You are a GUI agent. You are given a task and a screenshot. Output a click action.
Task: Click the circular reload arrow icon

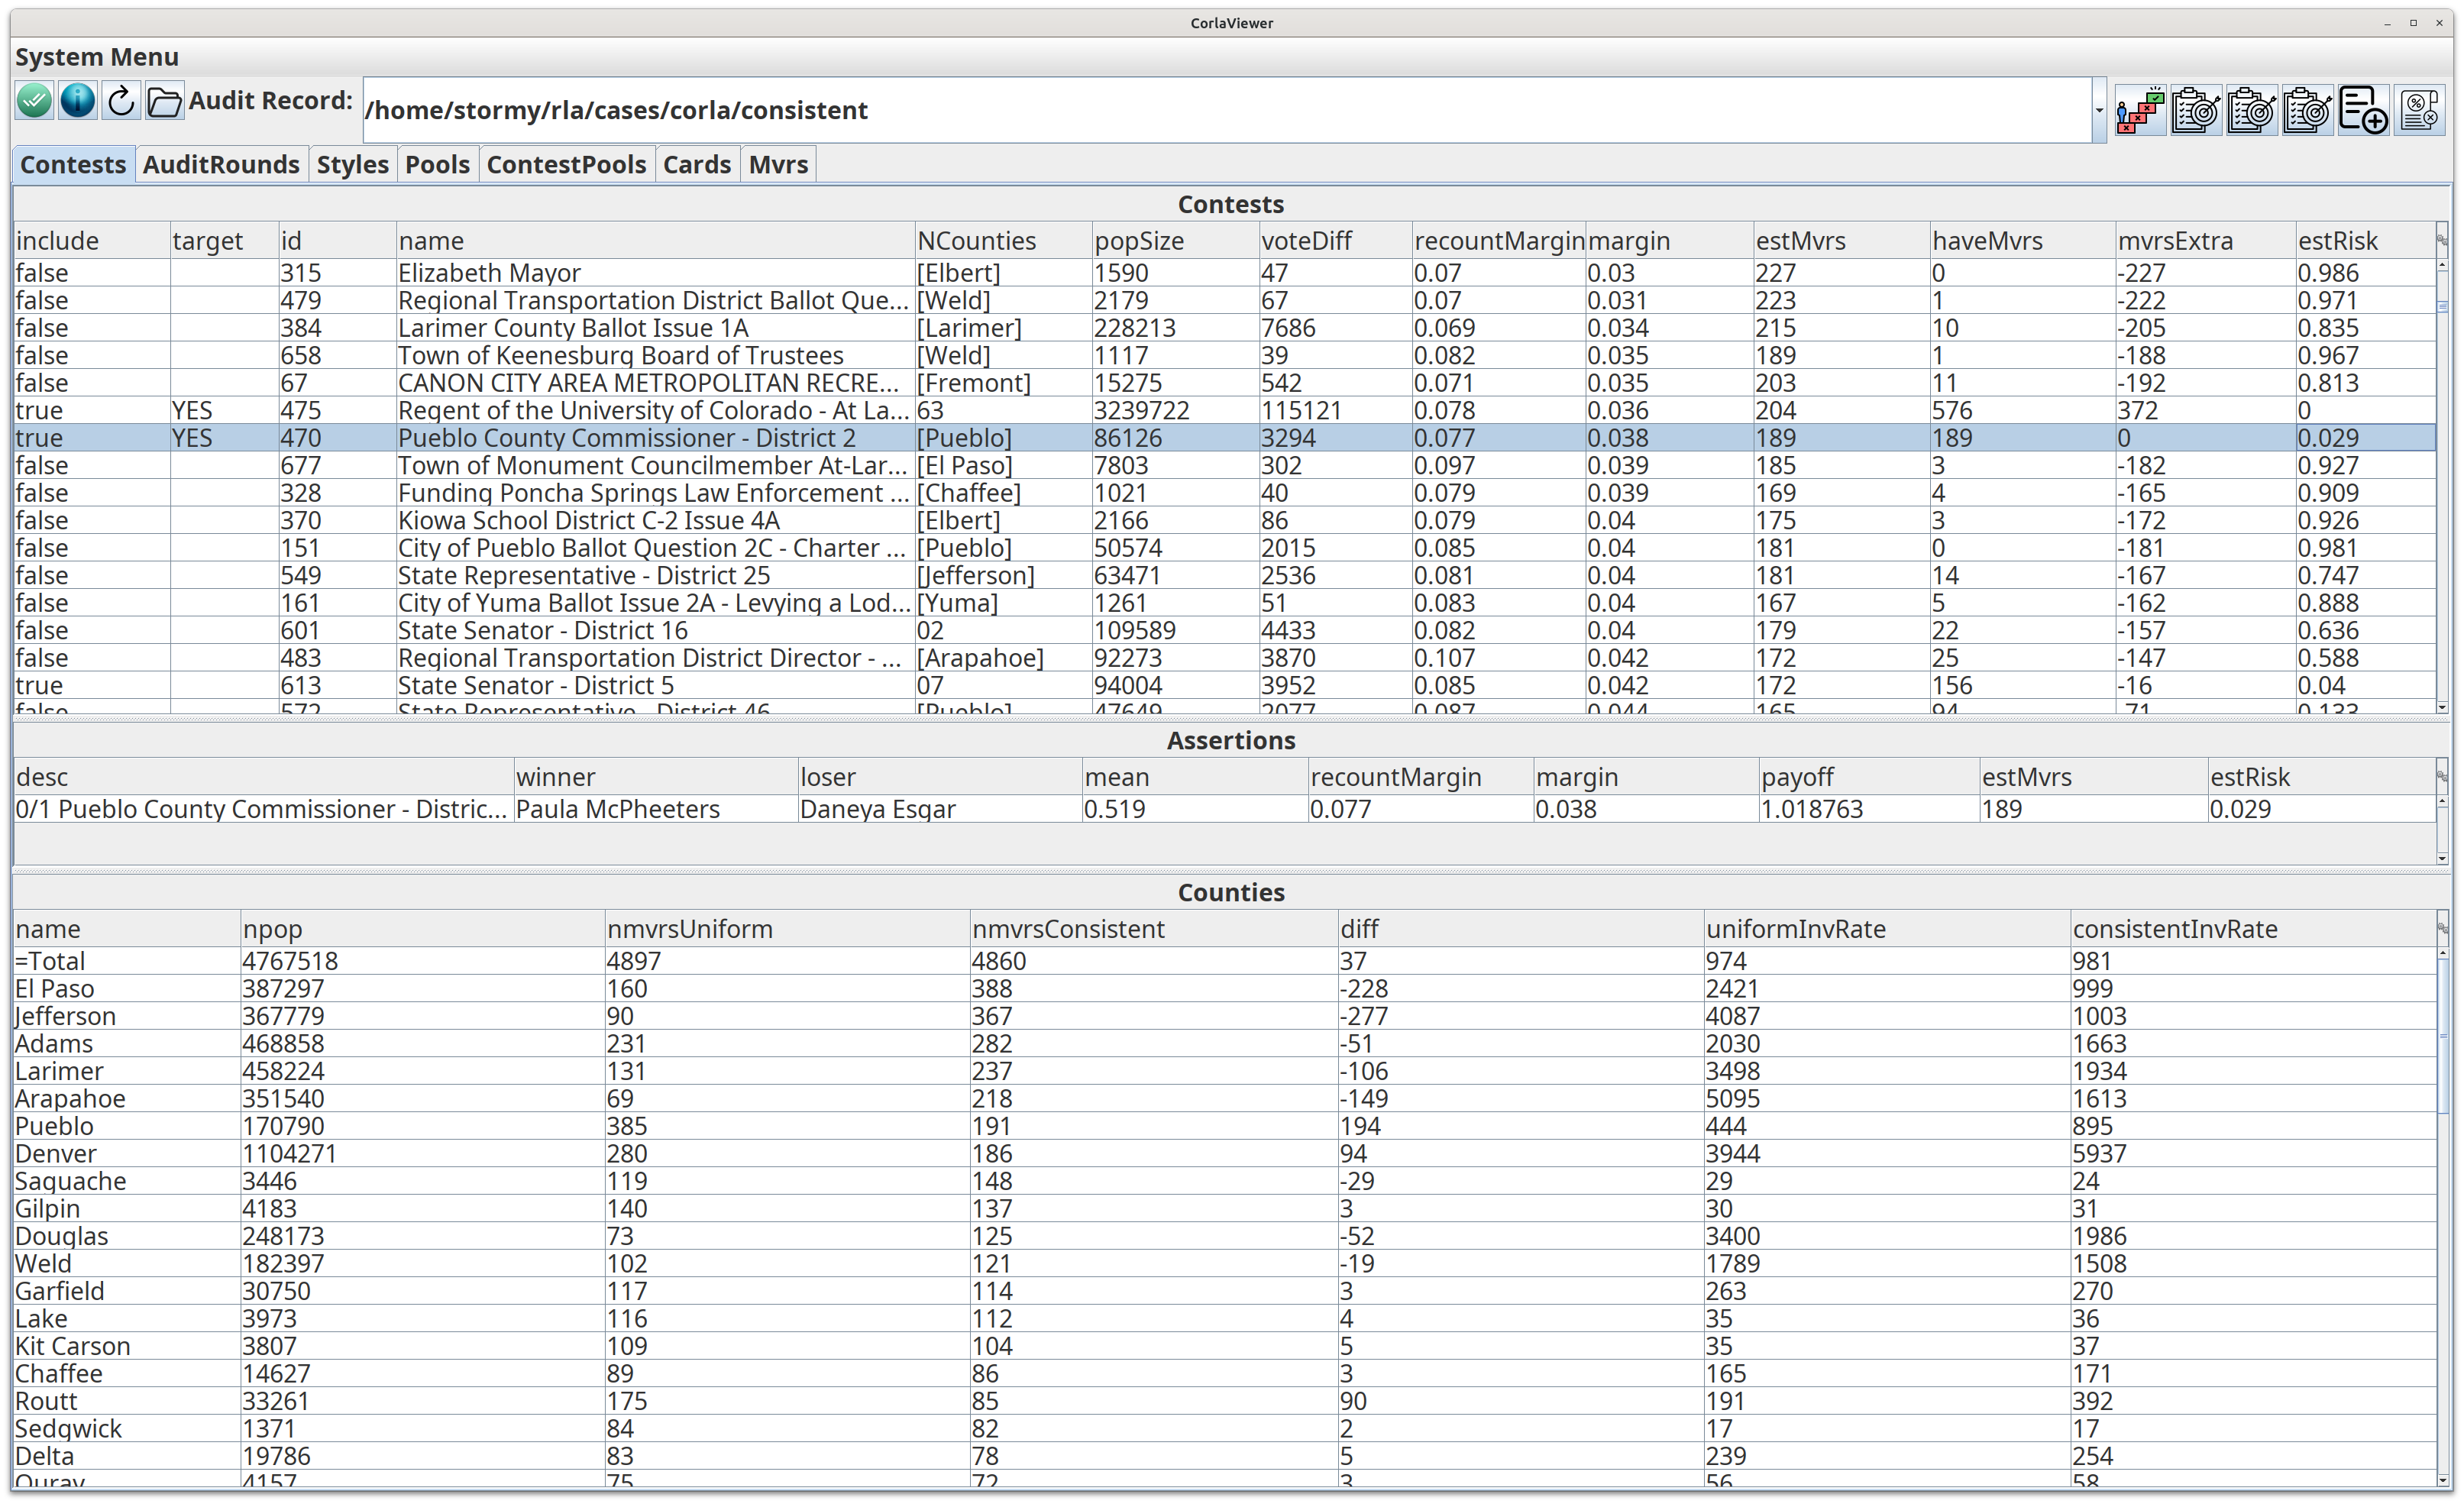pos(121,101)
